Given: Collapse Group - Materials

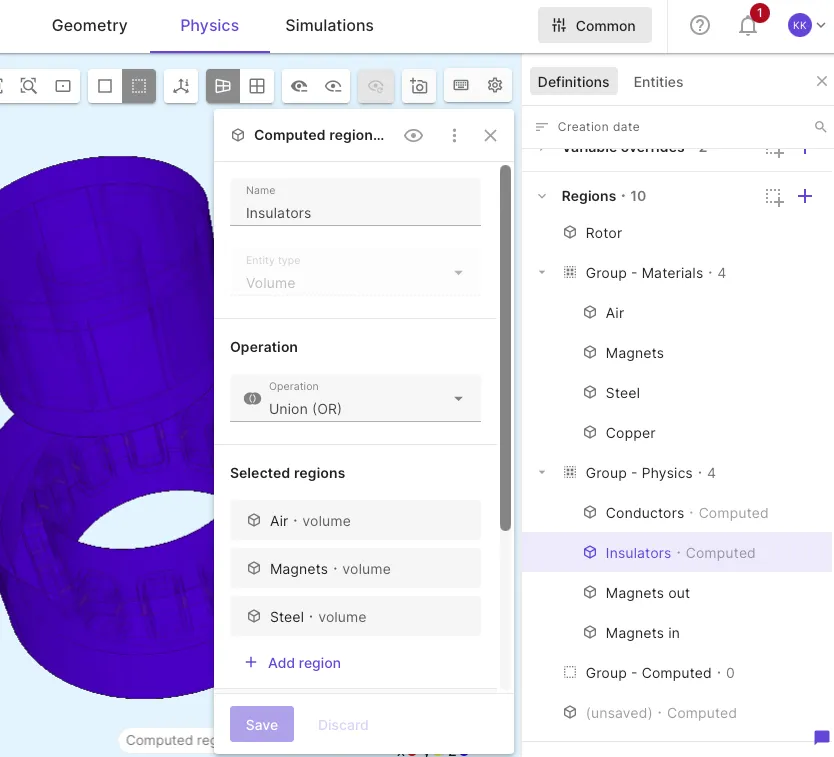Looking at the screenshot, I should pyautogui.click(x=542, y=272).
